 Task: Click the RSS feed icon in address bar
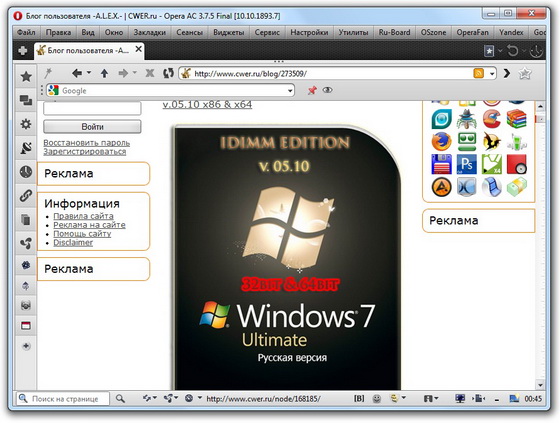(x=478, y=73)
